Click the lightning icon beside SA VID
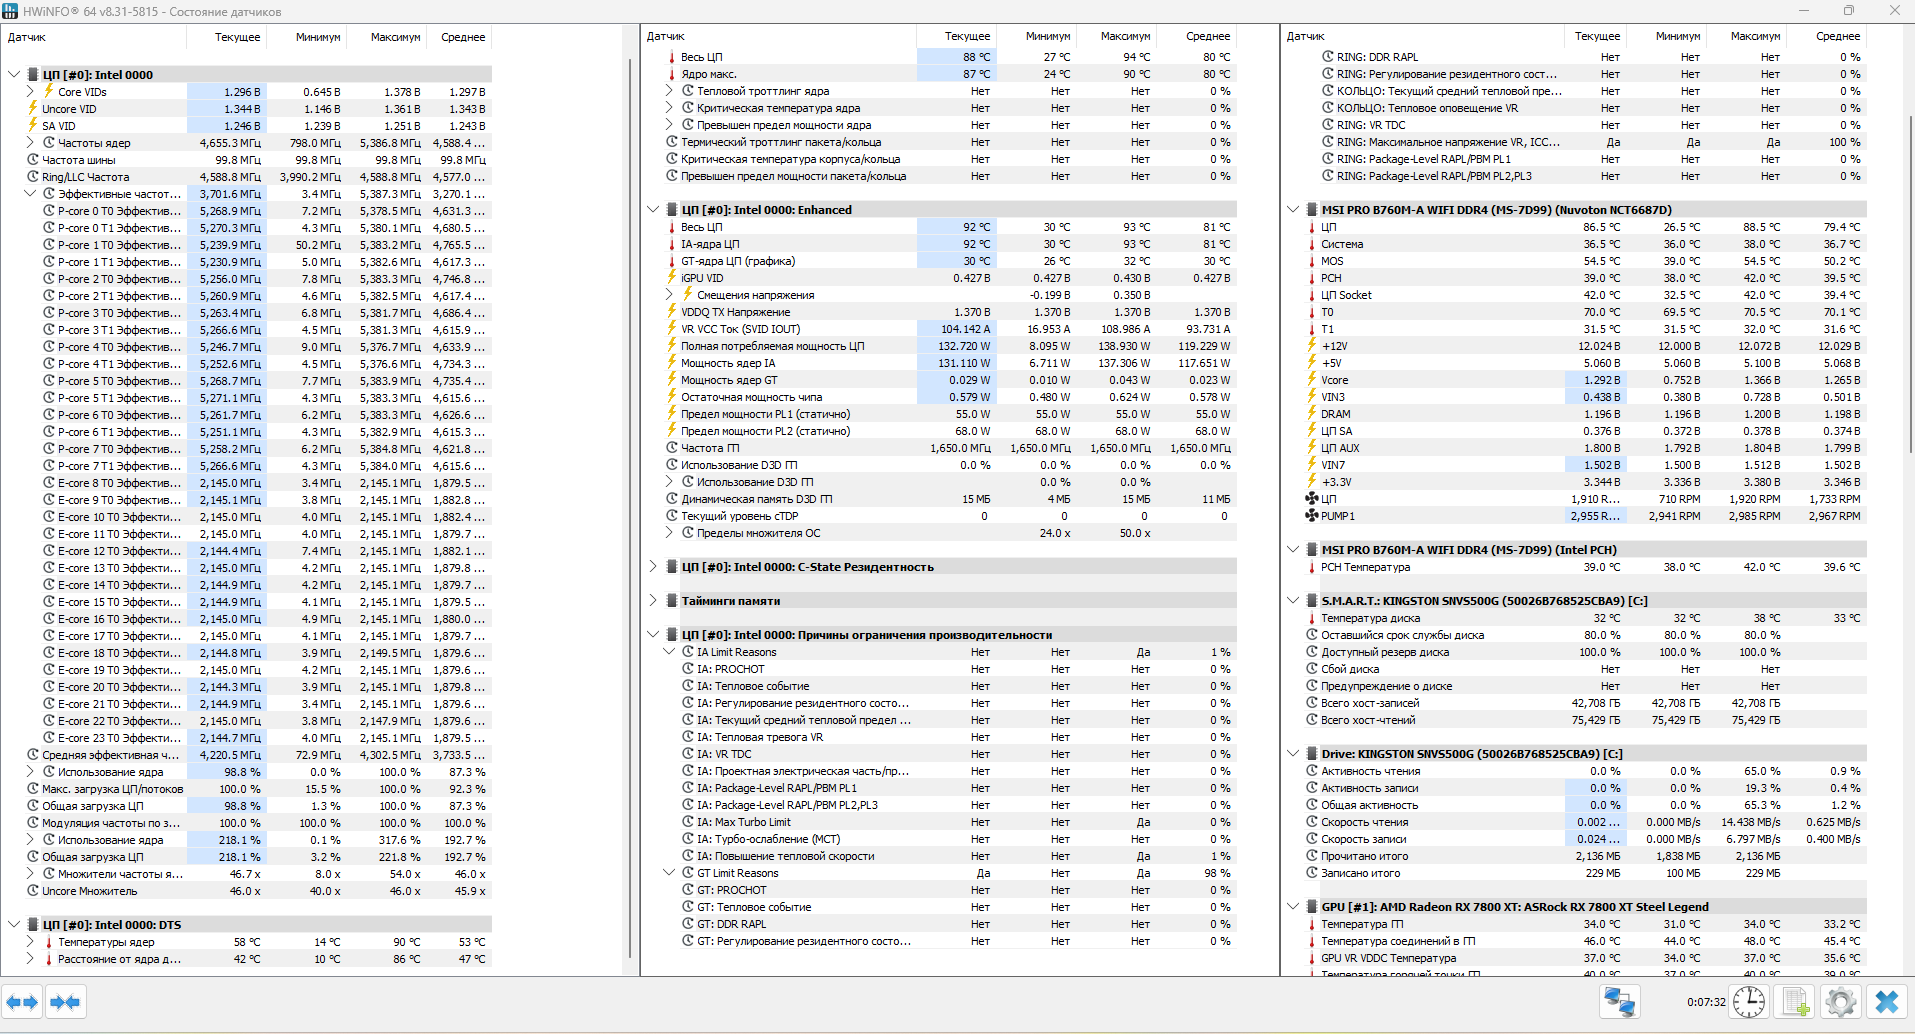The width and height of the screenshot is (1915, 1034). tap(33, 125)
